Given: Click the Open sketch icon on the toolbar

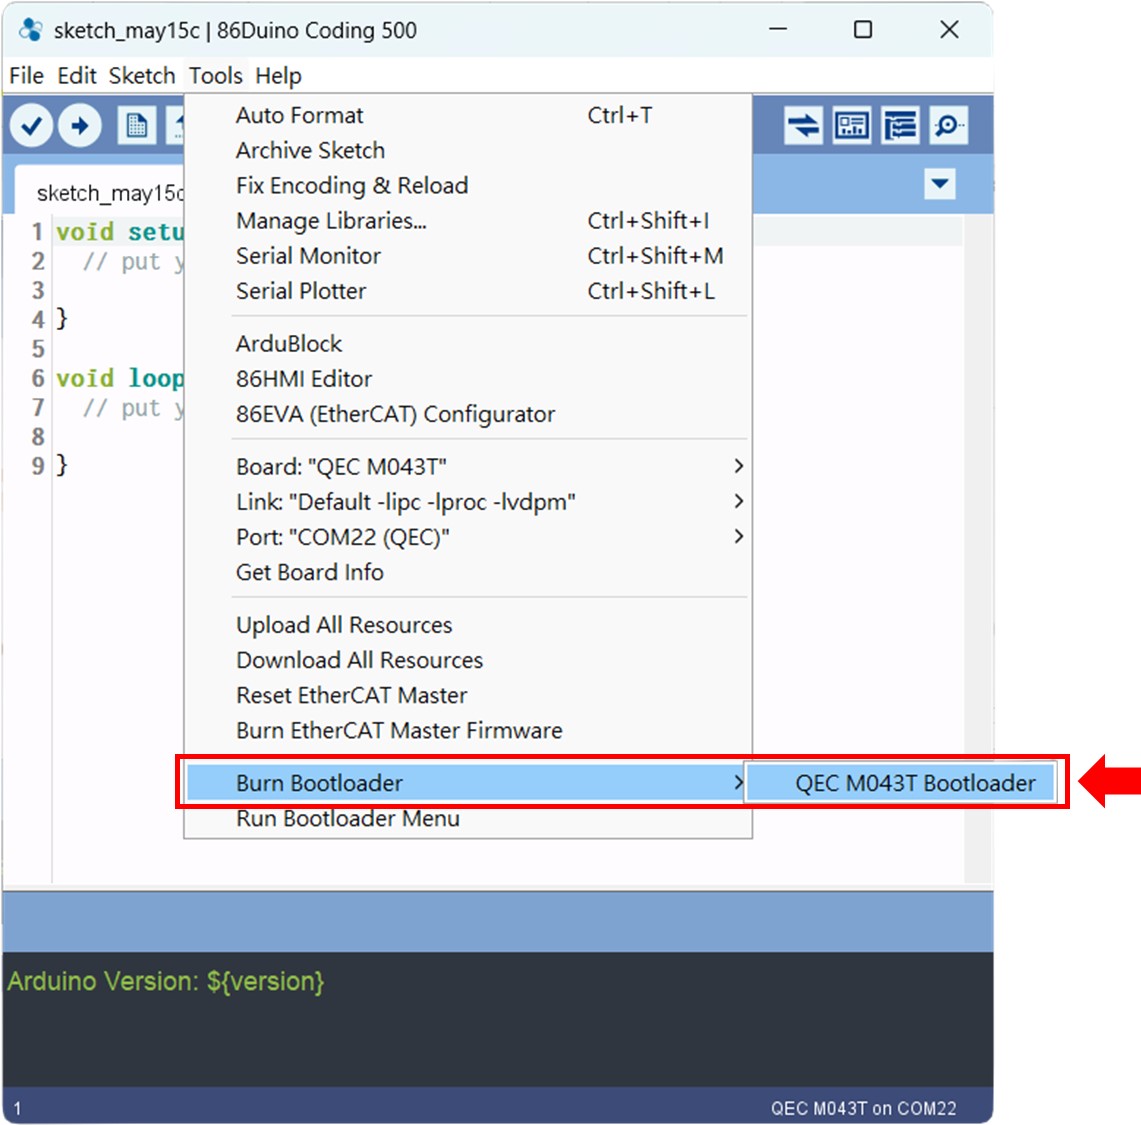Looking at the screenshot, I should point(178,126).
